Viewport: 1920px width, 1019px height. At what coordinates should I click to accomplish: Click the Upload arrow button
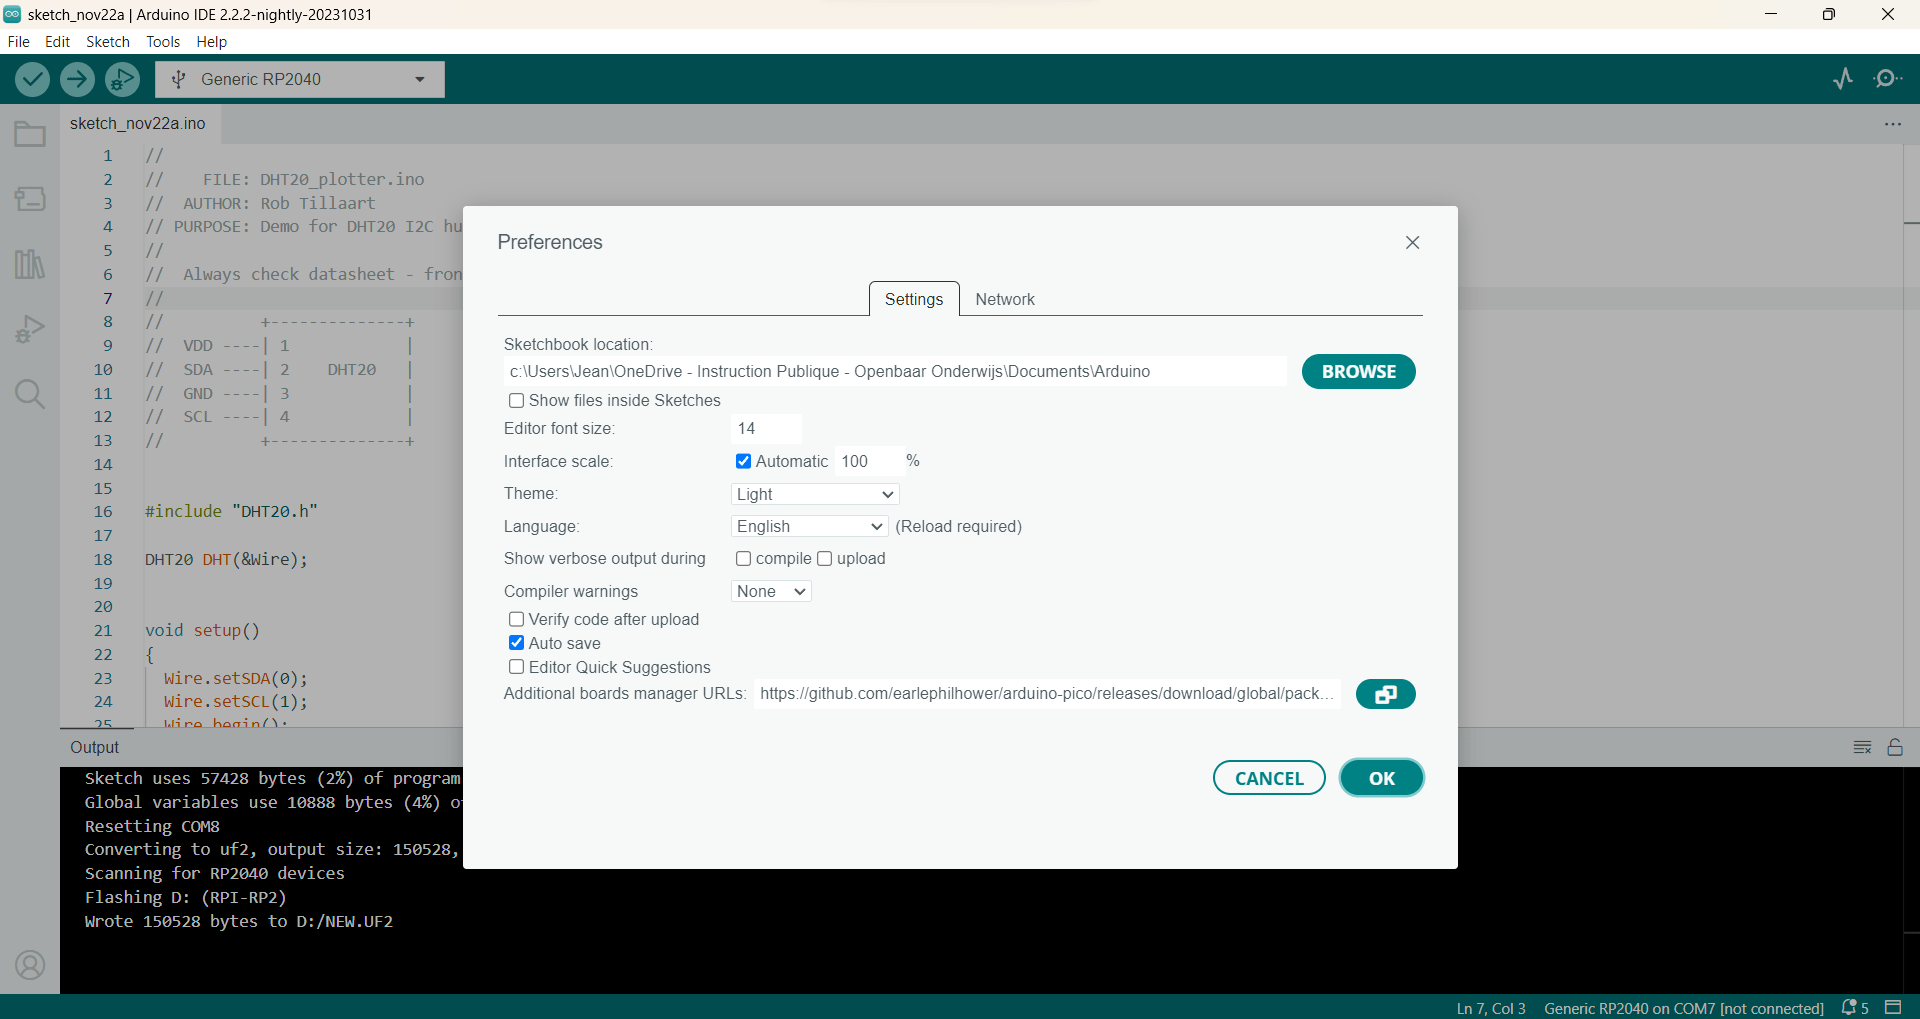(x=77, y=79)
